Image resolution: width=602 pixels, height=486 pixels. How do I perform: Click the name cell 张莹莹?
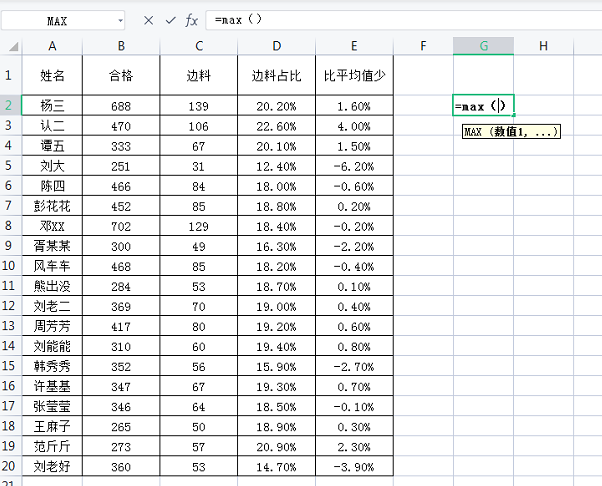(52, 406)
